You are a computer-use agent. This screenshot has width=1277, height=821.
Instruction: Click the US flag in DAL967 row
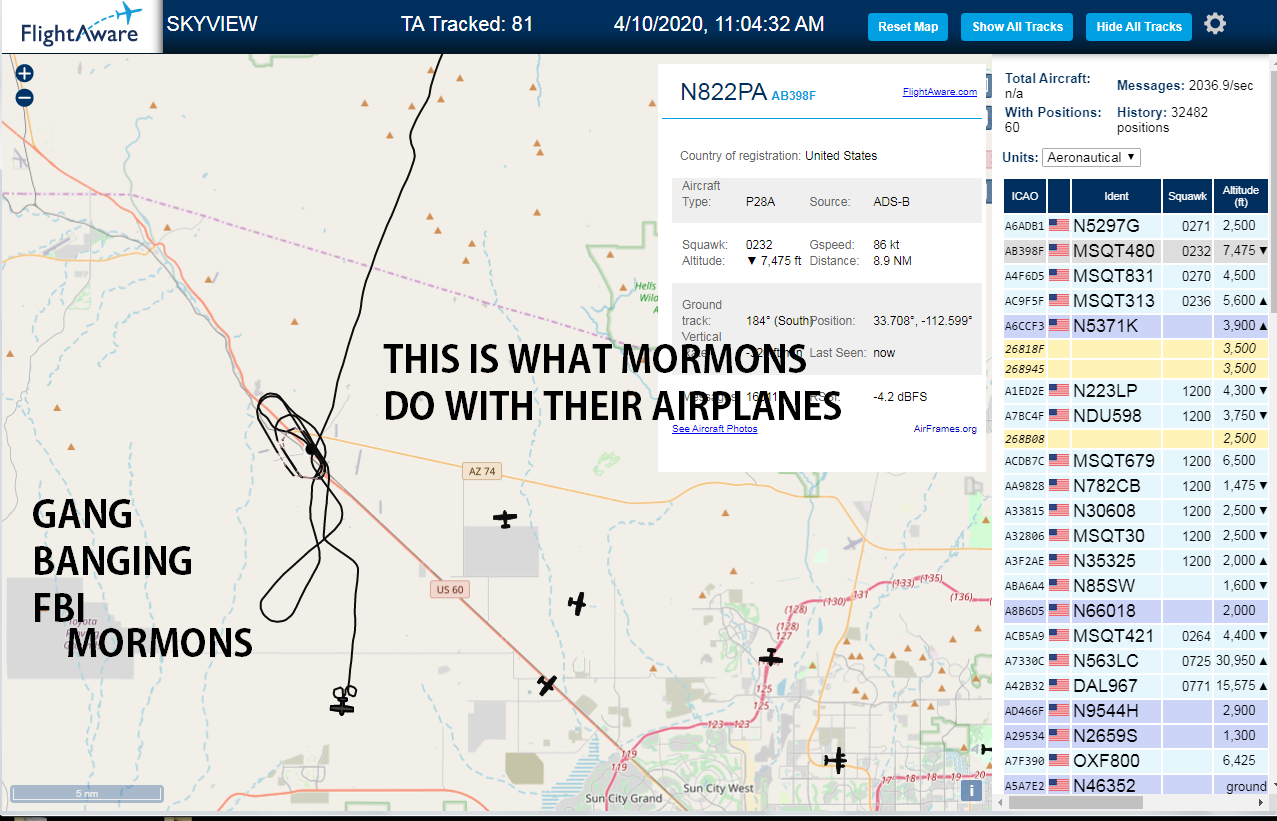1059,686
